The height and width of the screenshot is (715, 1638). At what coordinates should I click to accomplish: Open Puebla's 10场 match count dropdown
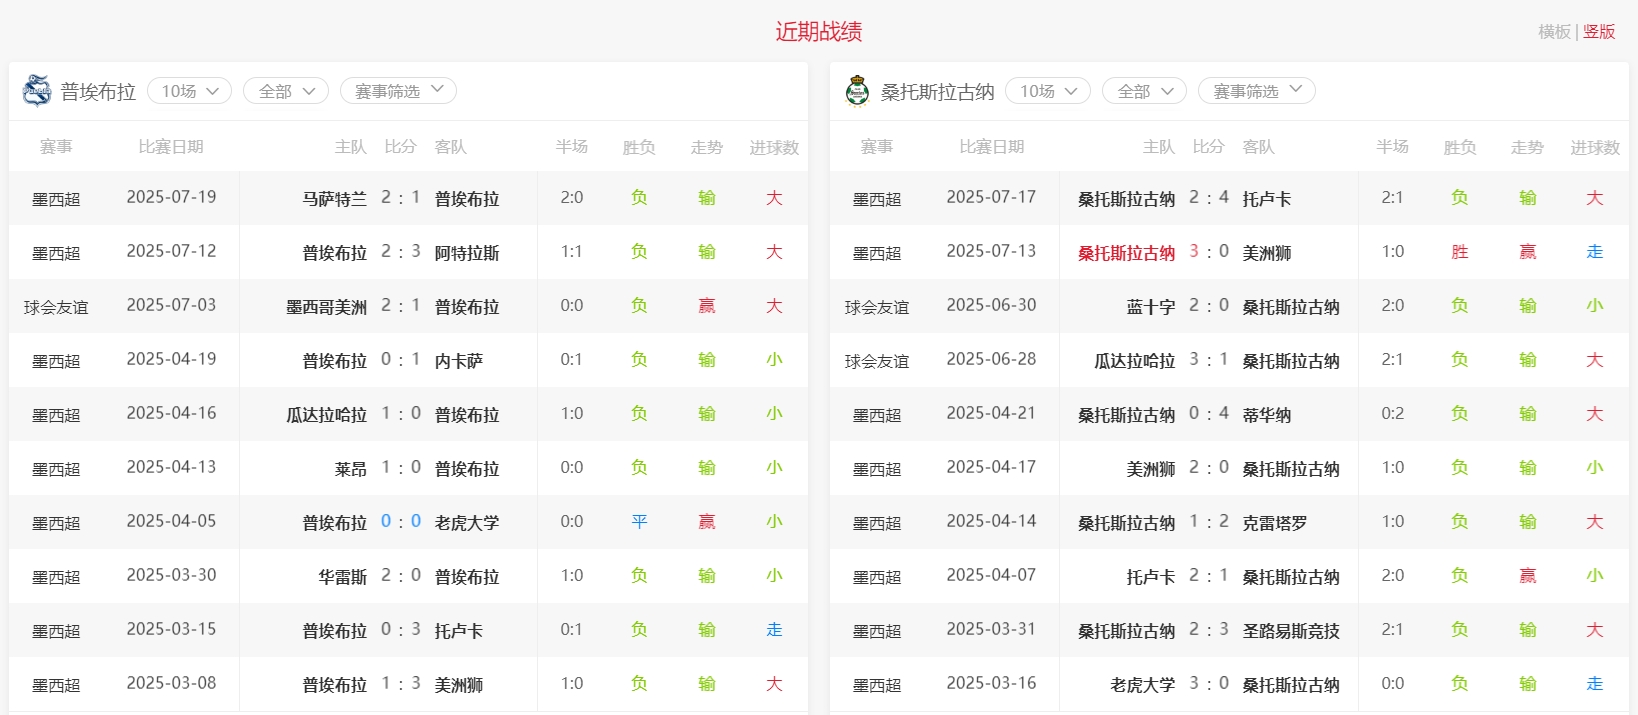point(189,91)
